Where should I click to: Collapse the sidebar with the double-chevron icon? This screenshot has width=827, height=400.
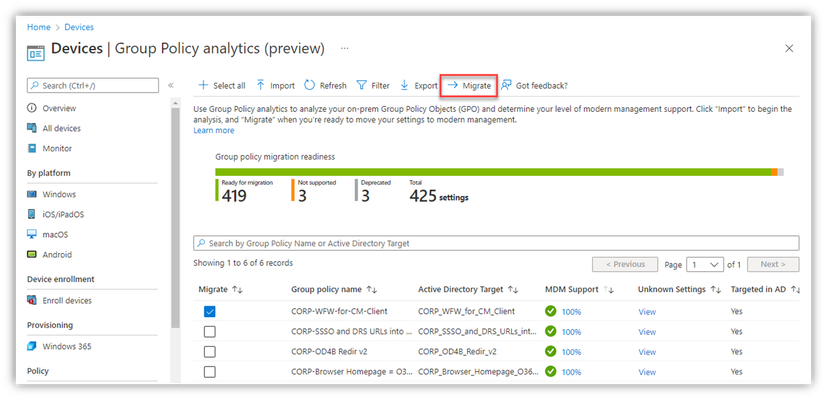tap(171, 85)
